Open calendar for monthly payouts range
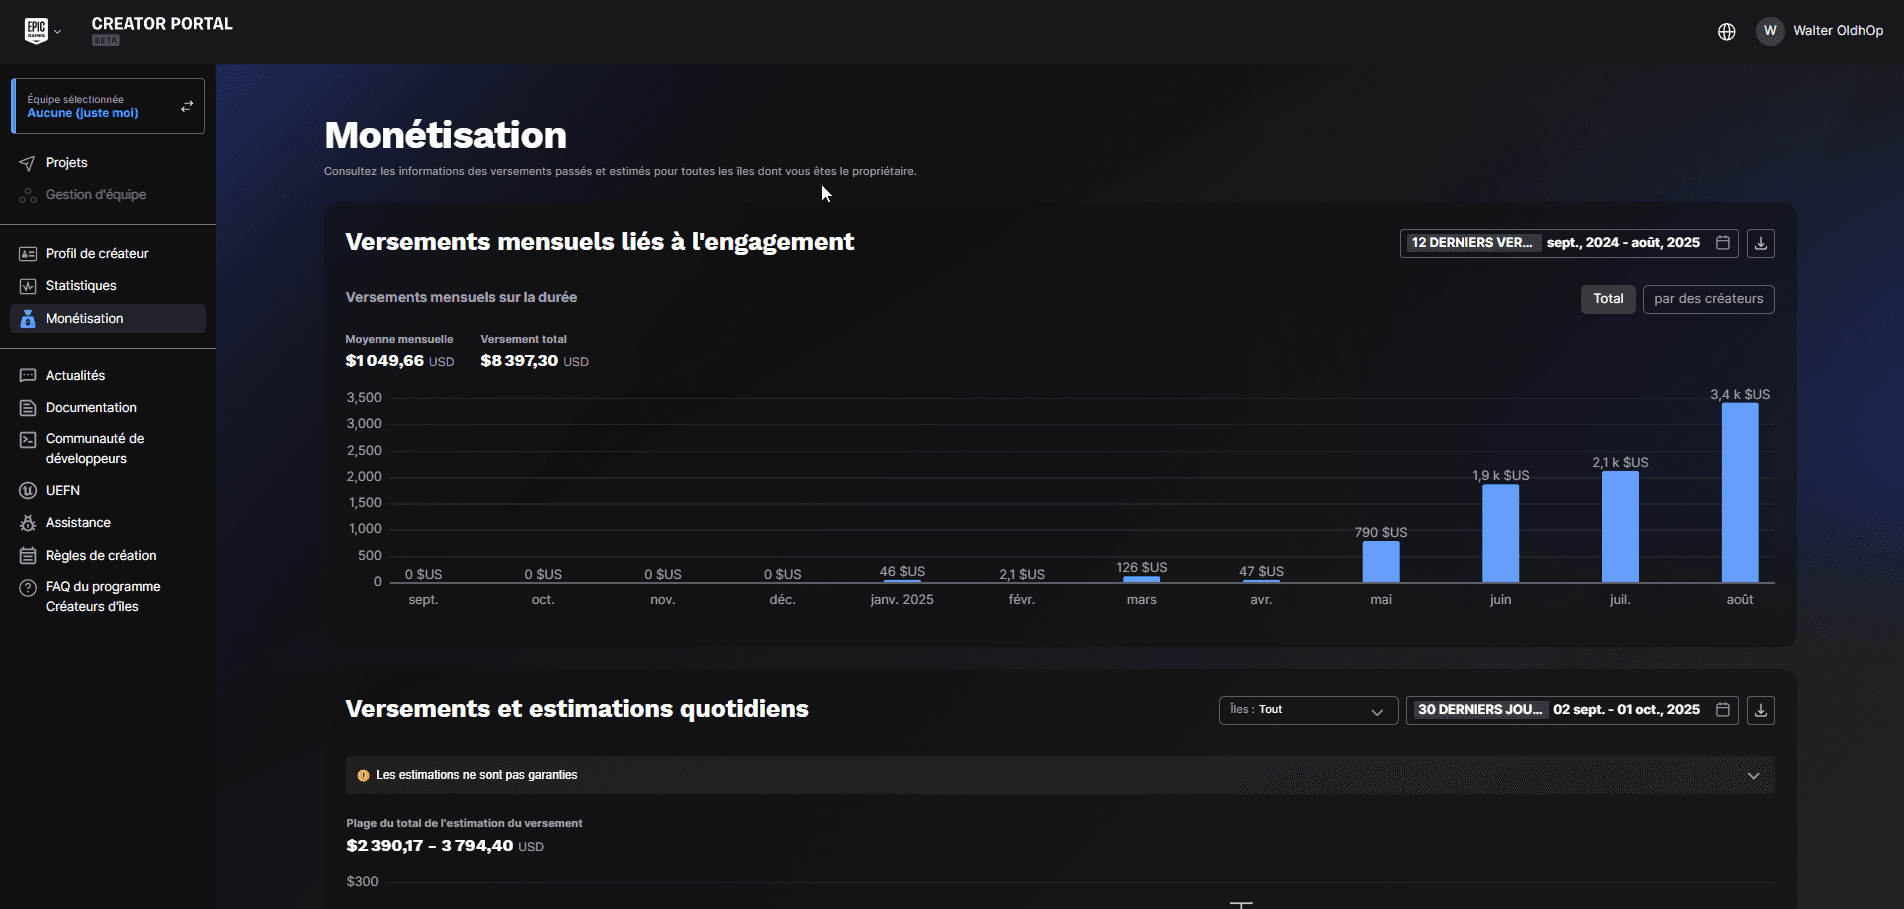 click(1723, 243)
